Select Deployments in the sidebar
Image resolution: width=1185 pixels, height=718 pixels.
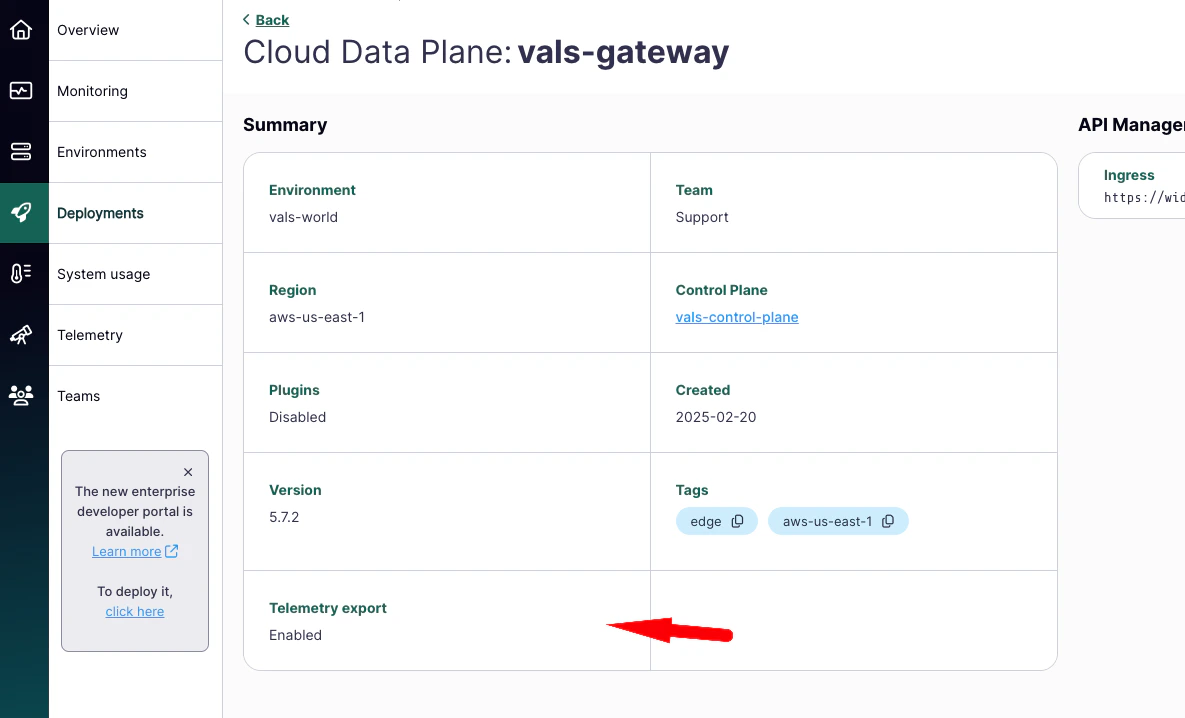coord(100,212)
